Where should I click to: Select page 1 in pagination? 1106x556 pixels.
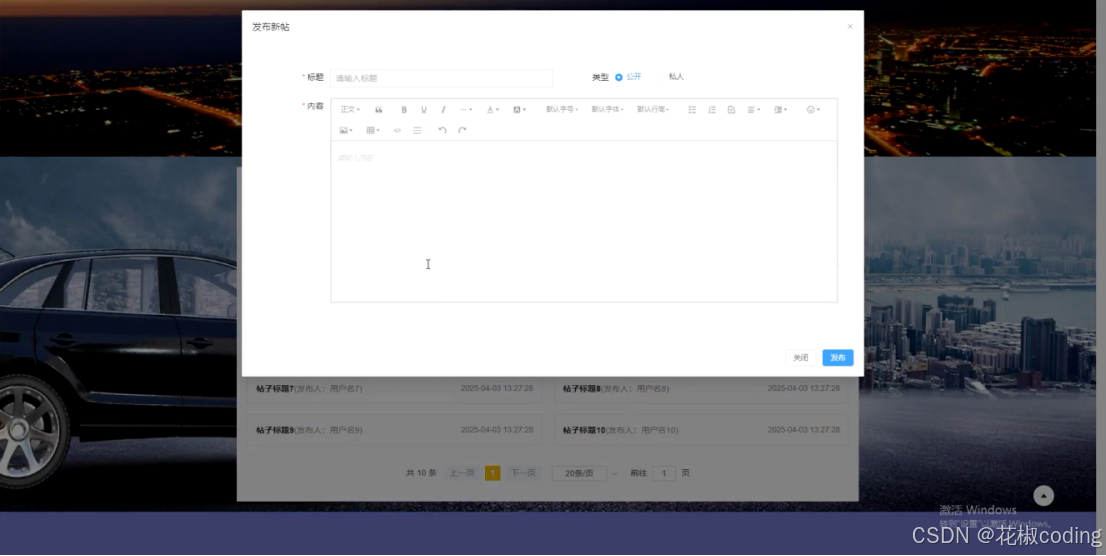[x=492, y=473]
